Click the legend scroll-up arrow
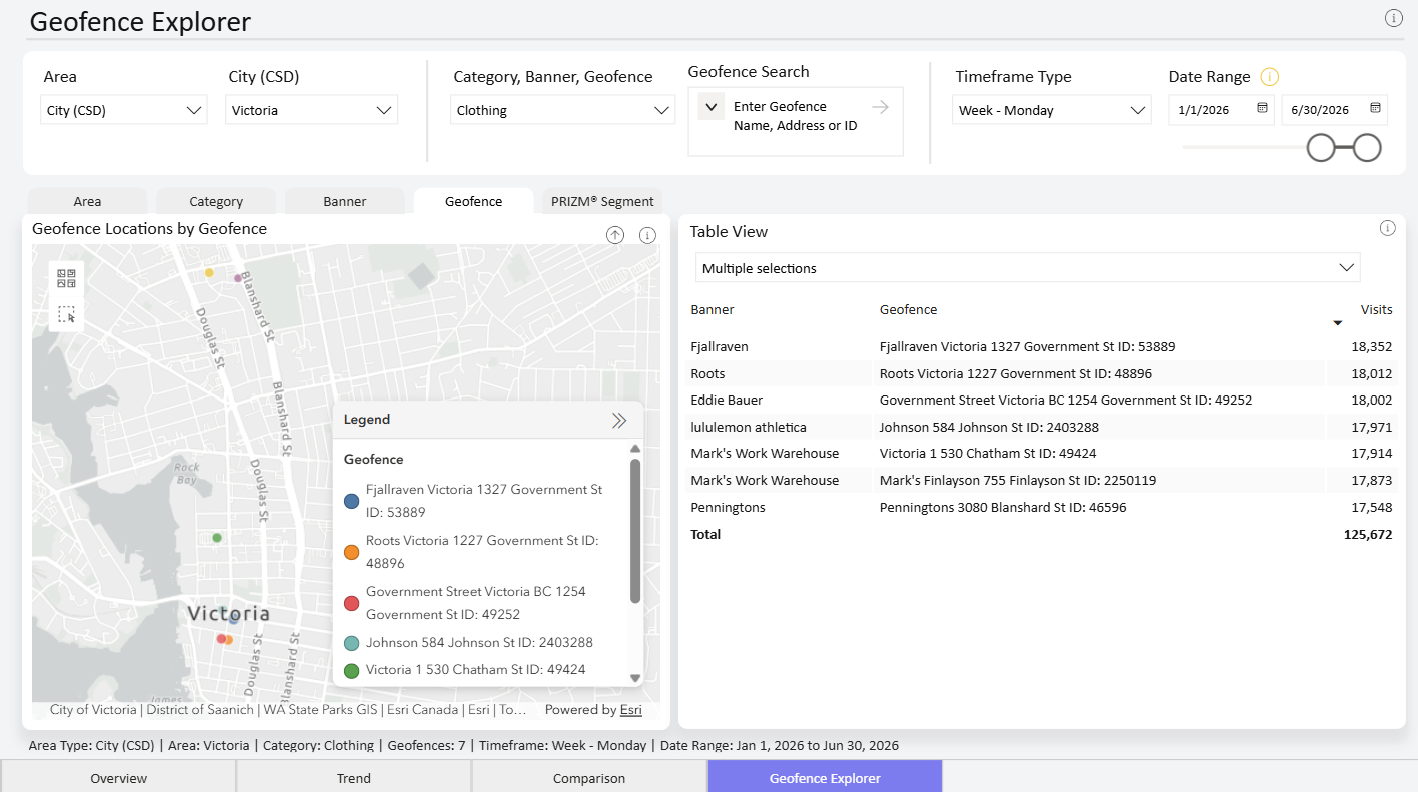Viewport: 1418px width, 792px height. [x=635, y=449]
